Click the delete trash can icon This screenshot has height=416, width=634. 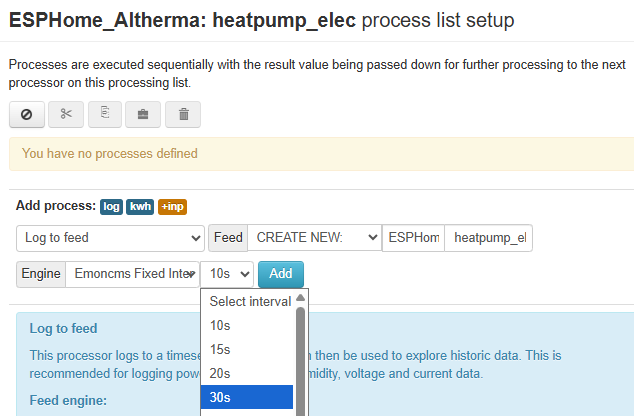tap(183, 114)
